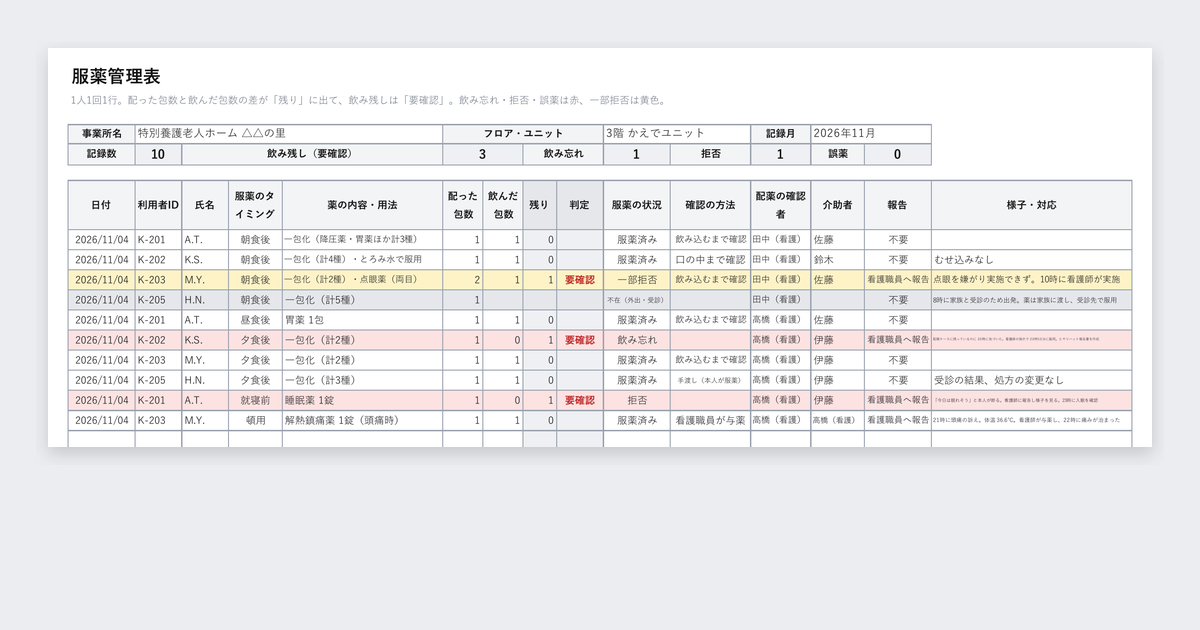
Task: Click the 記録数 value 10
Action: (158, 154)
